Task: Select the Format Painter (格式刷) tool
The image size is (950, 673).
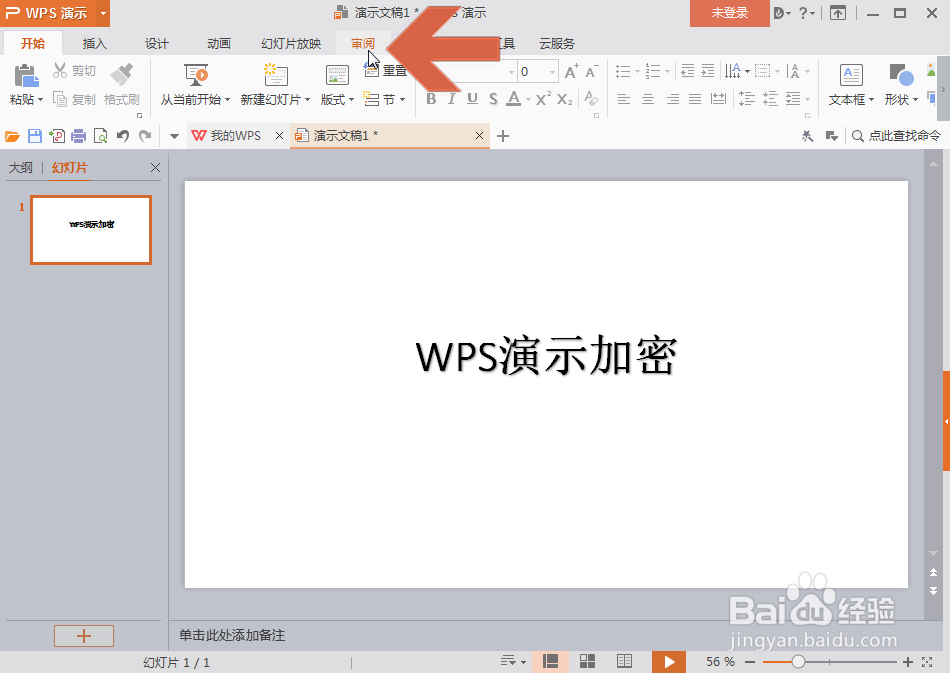Action: click(121, 85)
